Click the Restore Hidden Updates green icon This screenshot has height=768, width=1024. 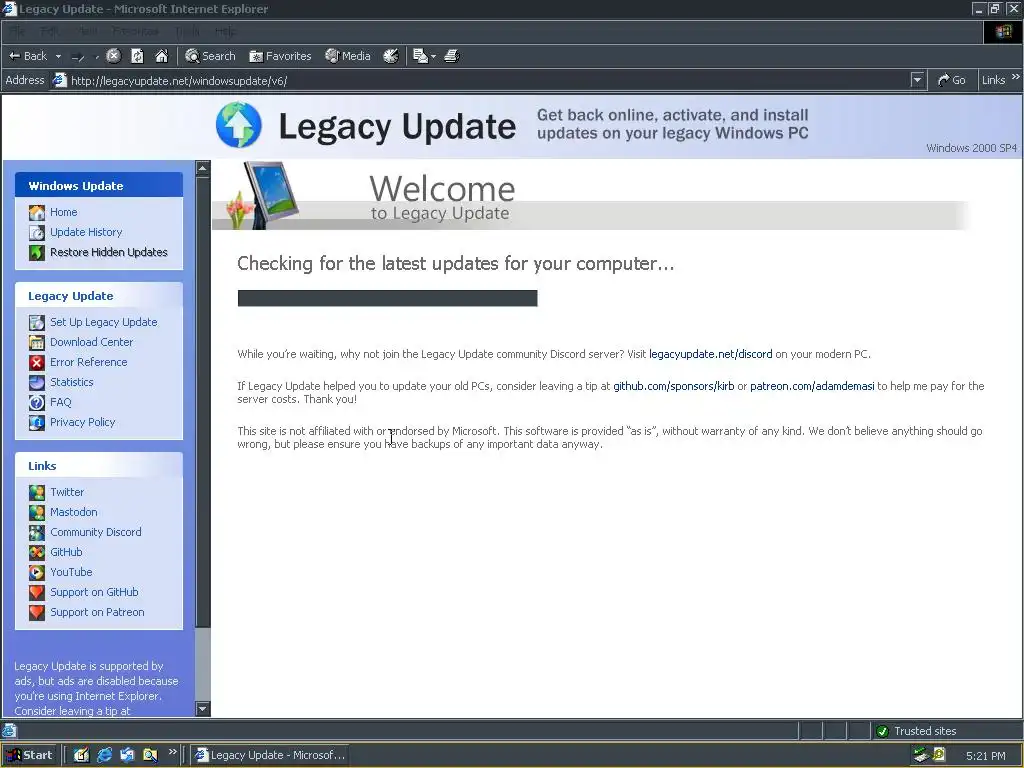[x=37, y=252]
